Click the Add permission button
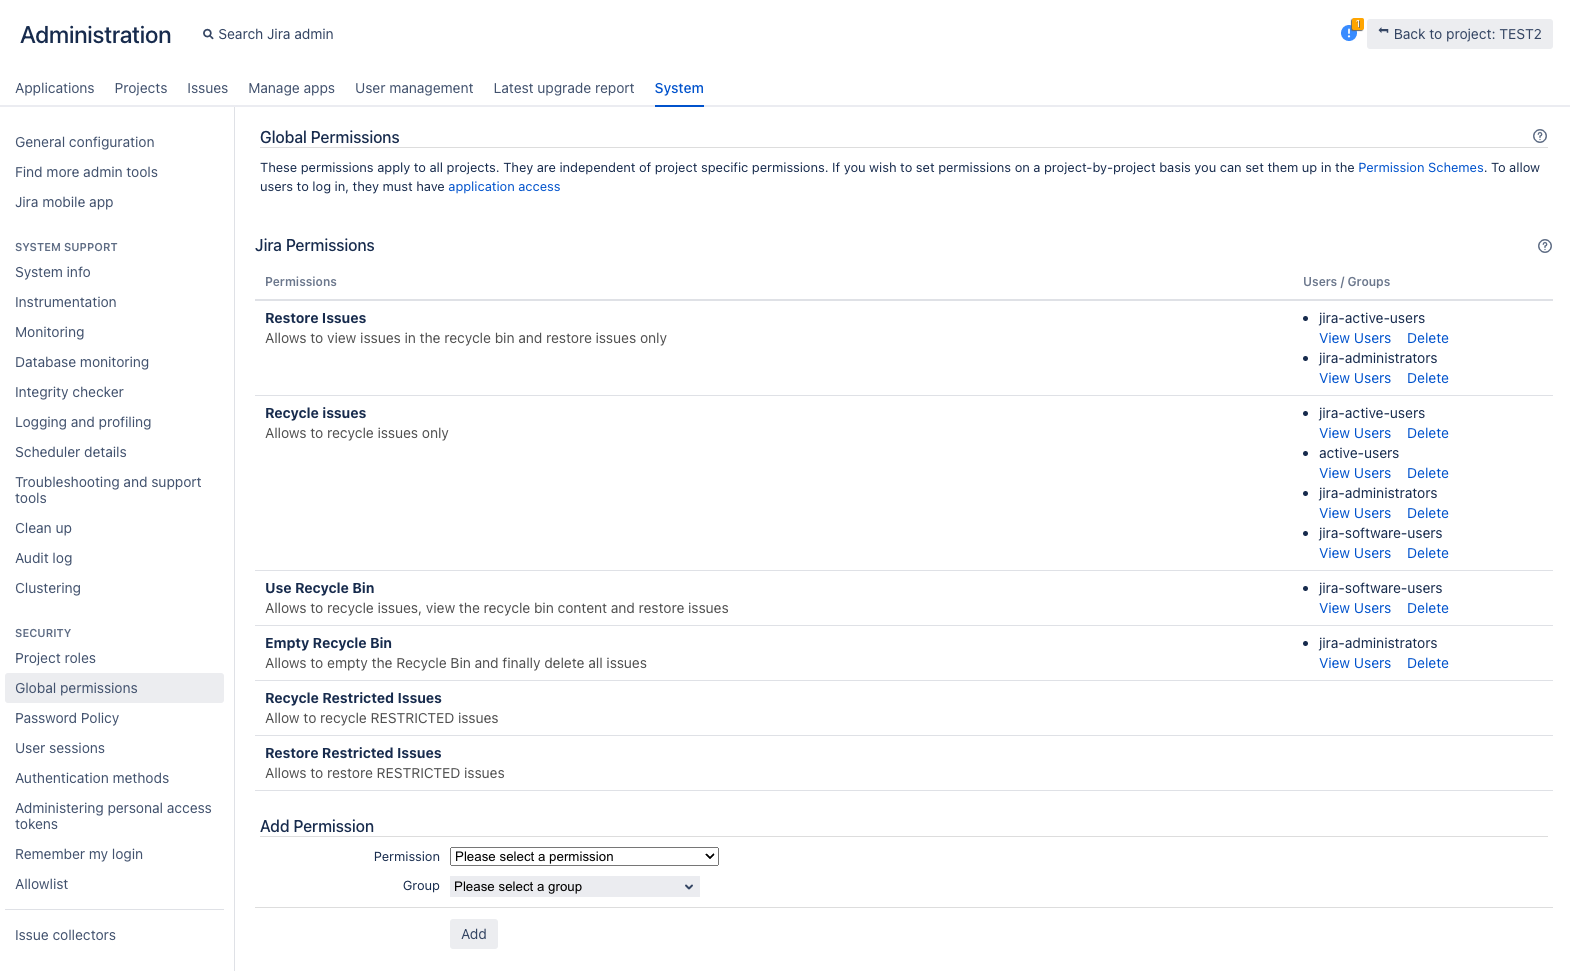 tap(473, 934)
